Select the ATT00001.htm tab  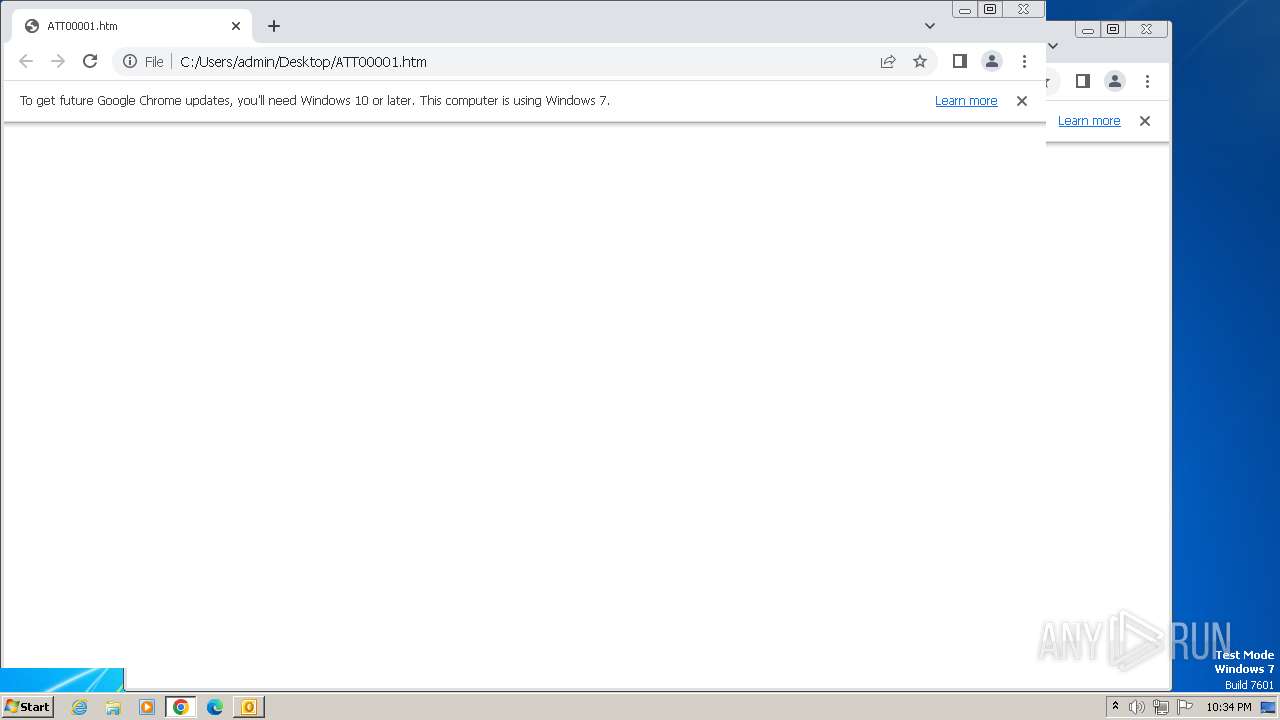(x=130, y=26)
